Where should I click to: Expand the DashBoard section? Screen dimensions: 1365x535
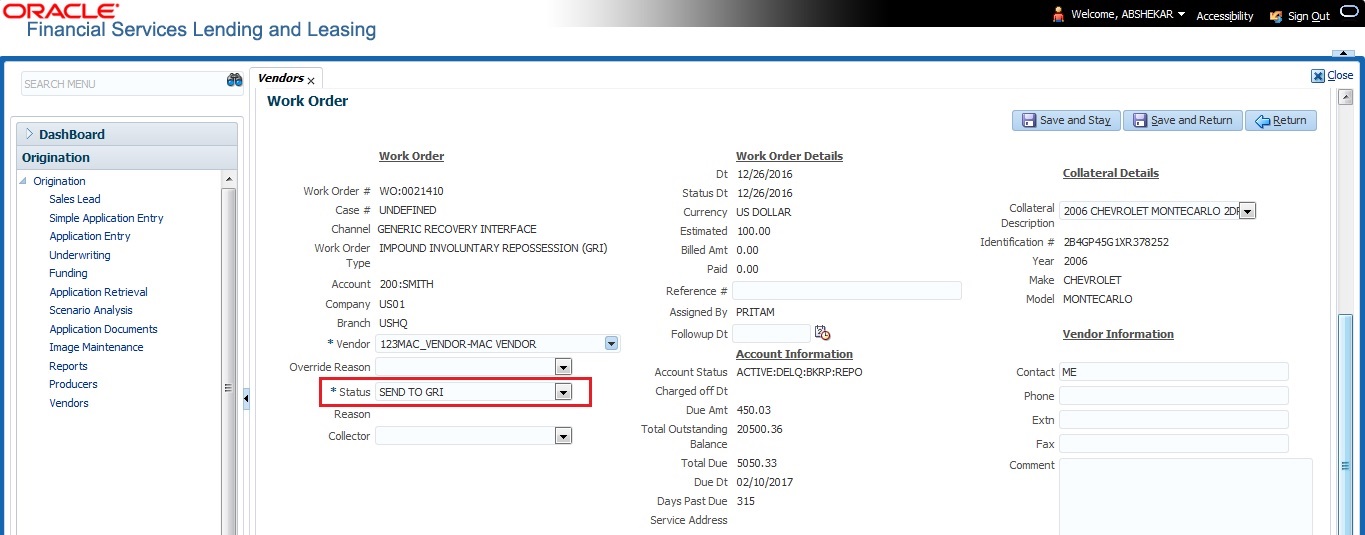(29, 134)
